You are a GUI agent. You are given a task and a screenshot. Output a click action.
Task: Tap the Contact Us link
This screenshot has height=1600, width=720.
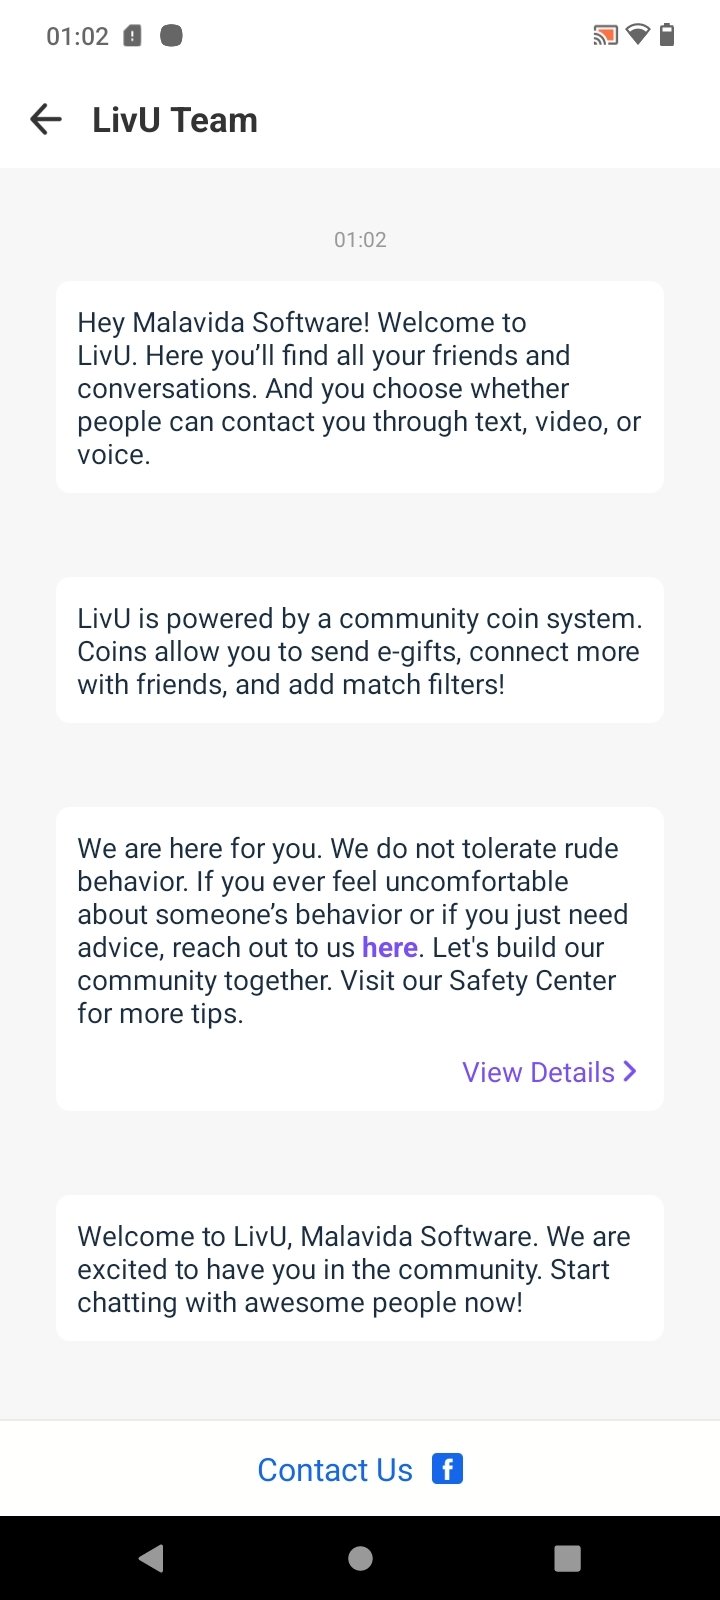[x=335, y=1469]
